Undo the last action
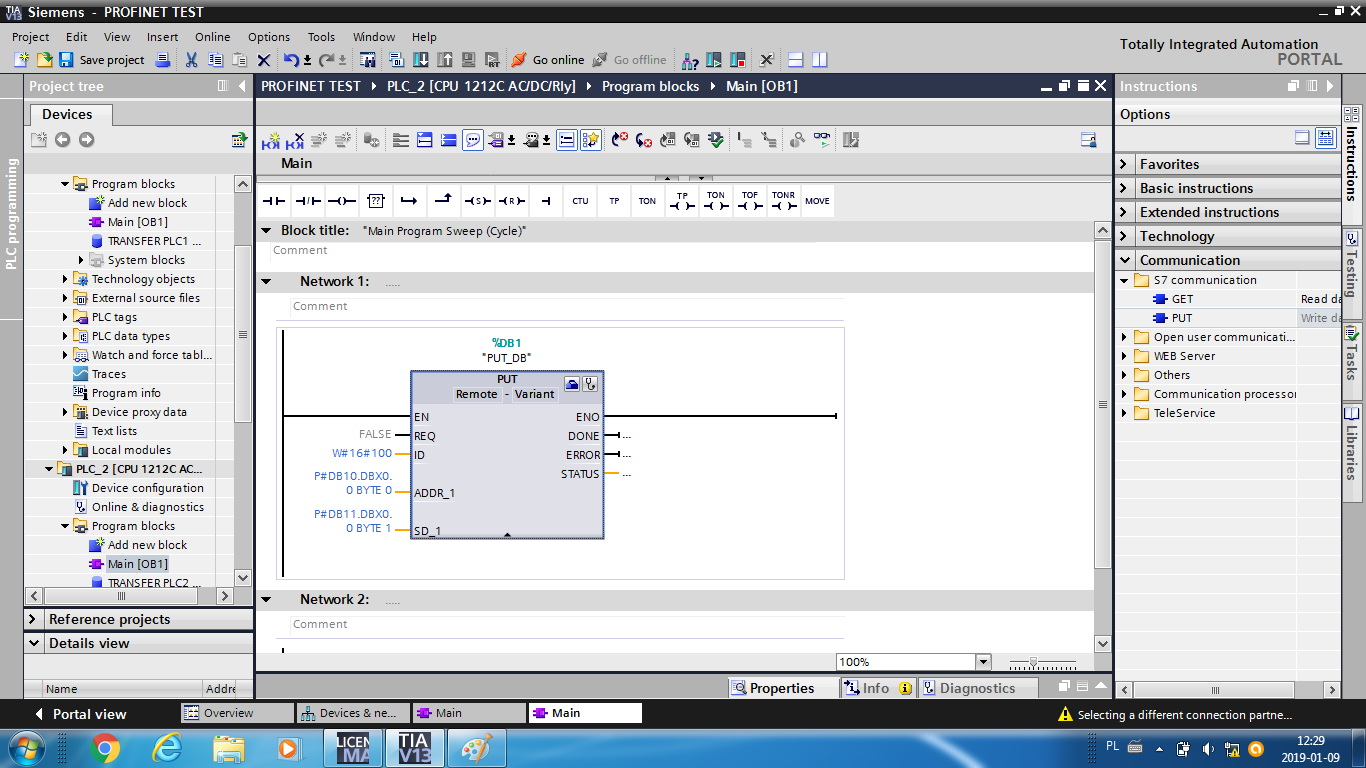This screenshot has width=1366, height=768. (x=291, y=60)
